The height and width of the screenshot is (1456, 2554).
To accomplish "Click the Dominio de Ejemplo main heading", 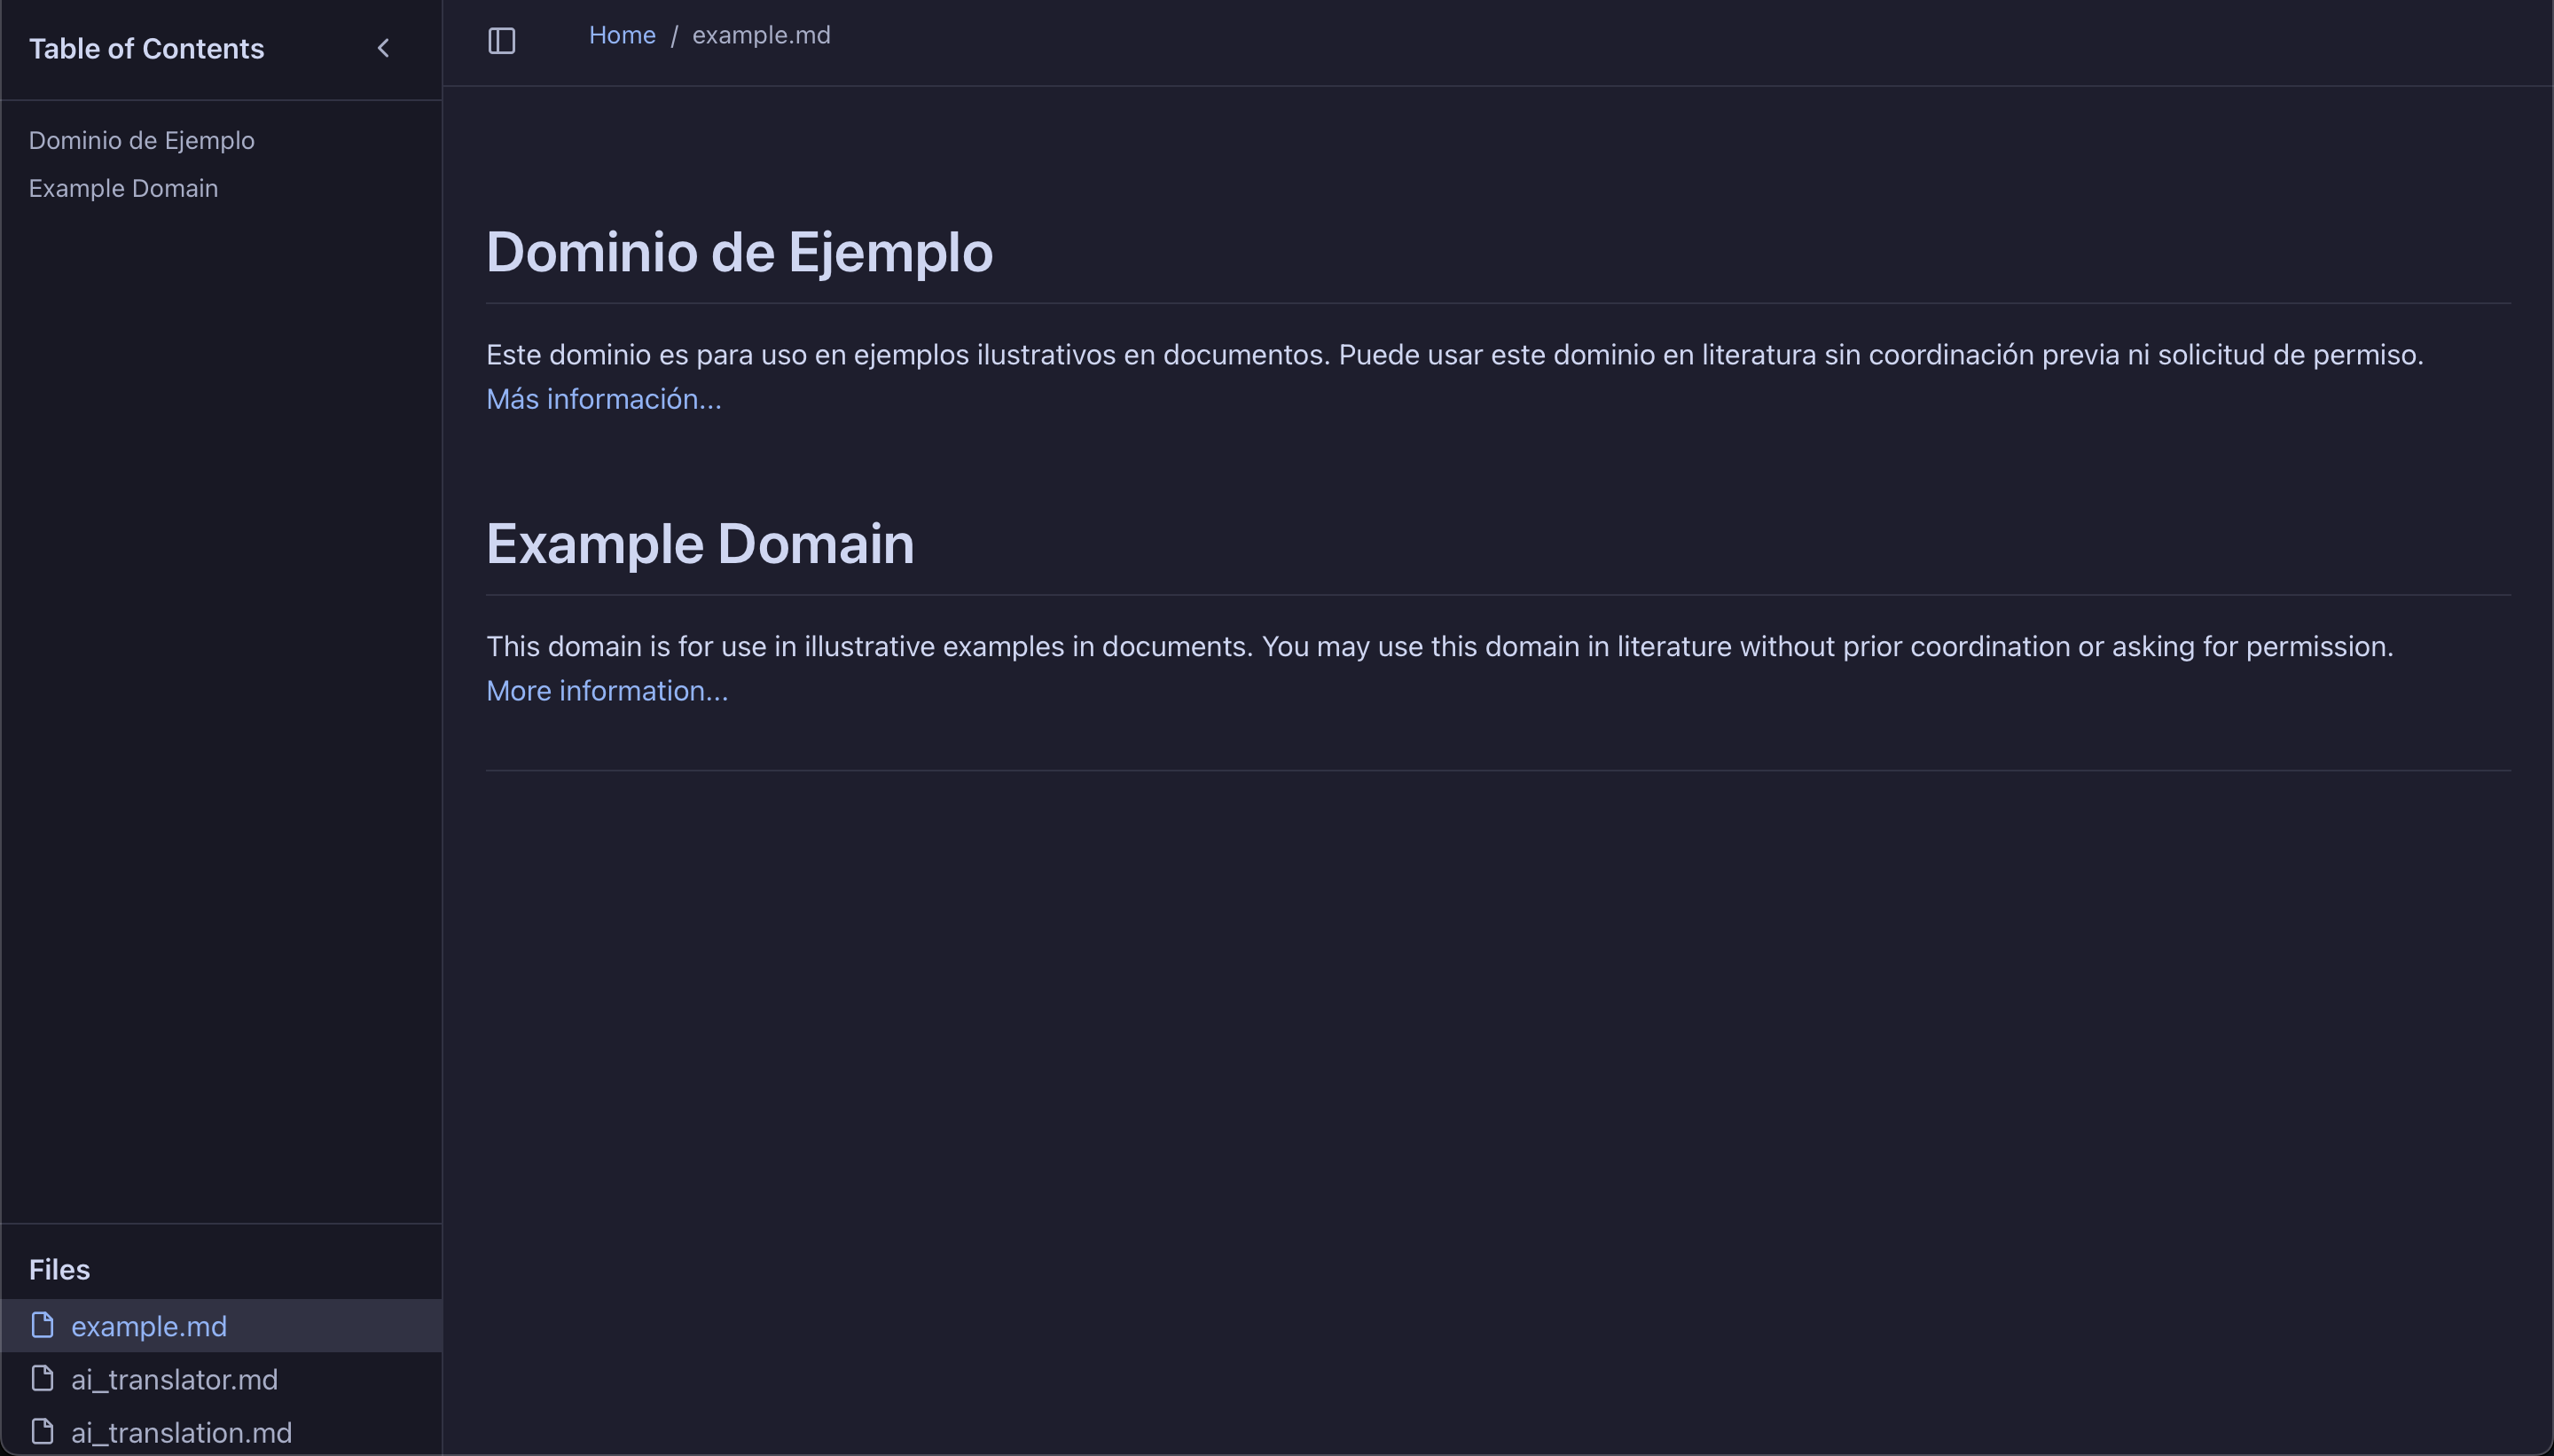I will click(739, 252).
